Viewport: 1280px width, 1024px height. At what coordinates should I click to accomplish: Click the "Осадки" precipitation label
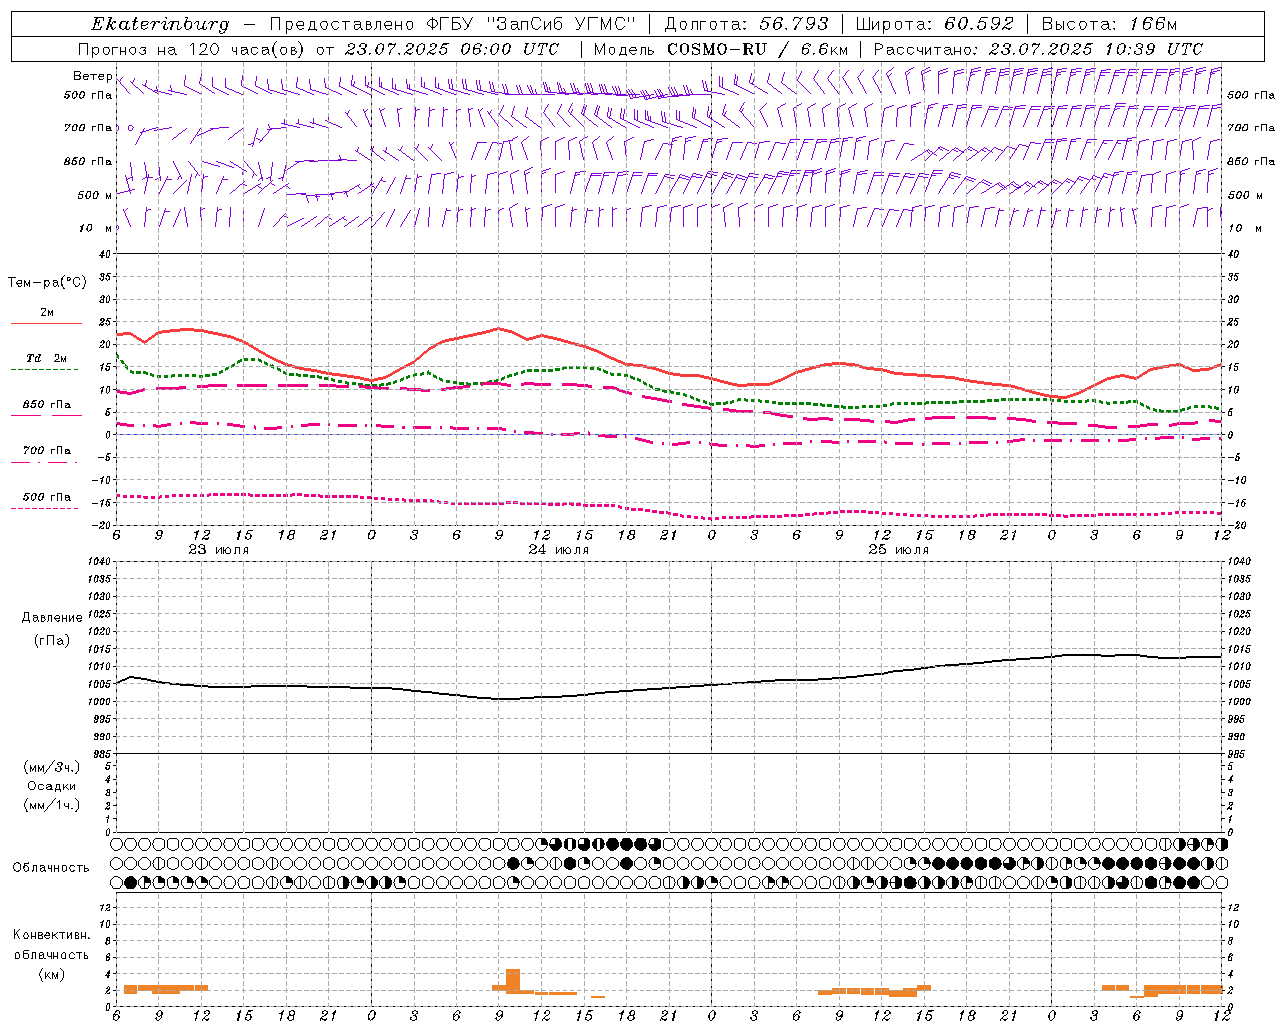tap(51, 786)
